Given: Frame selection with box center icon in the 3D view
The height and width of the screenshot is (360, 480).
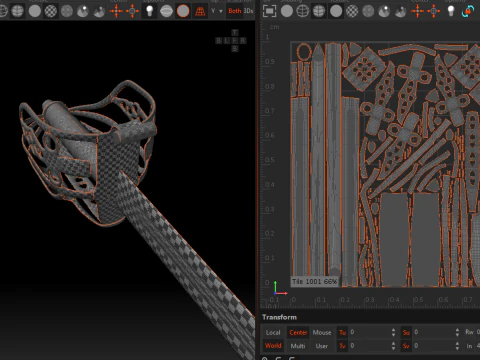Looking at the screenshot, I should tap(132, 11).
